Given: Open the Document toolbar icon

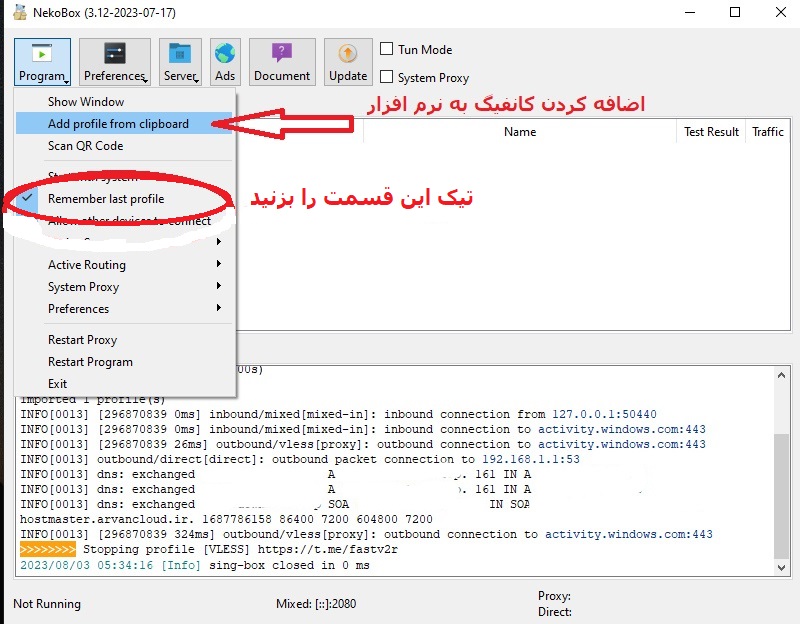Looking at the screenshot, I should pyautogui.click(x=281, y=61).
